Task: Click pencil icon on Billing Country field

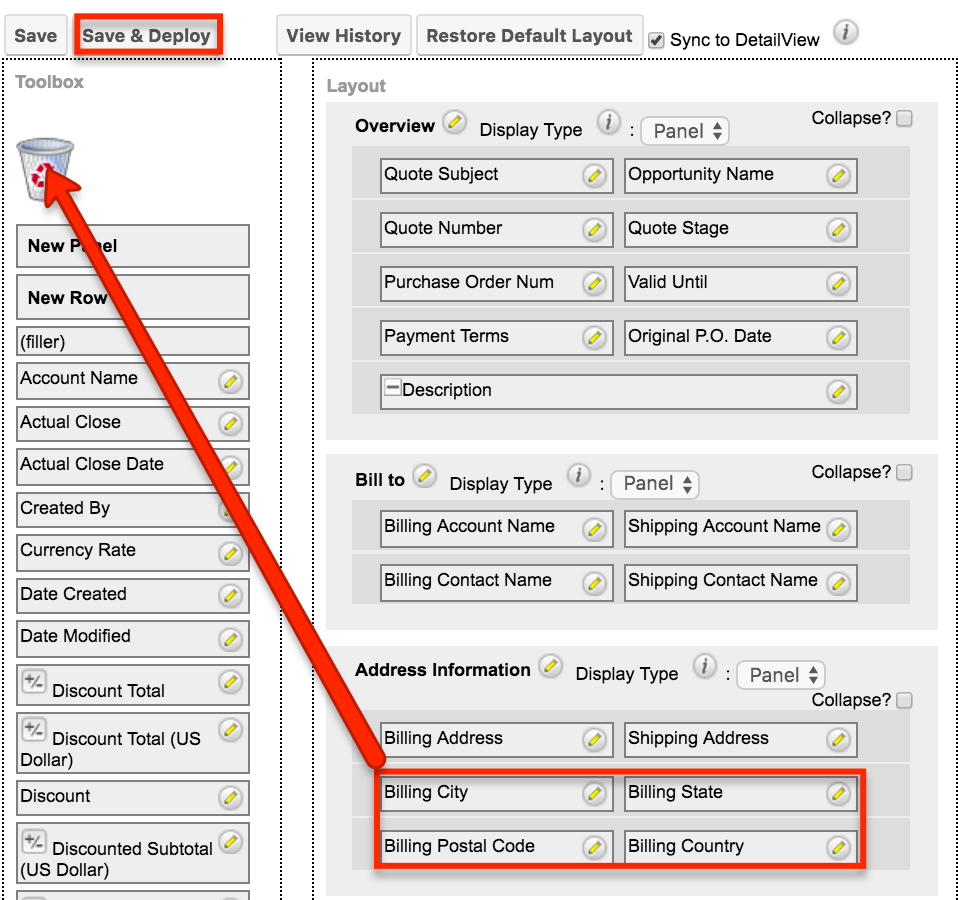Action: click(838, 847)
